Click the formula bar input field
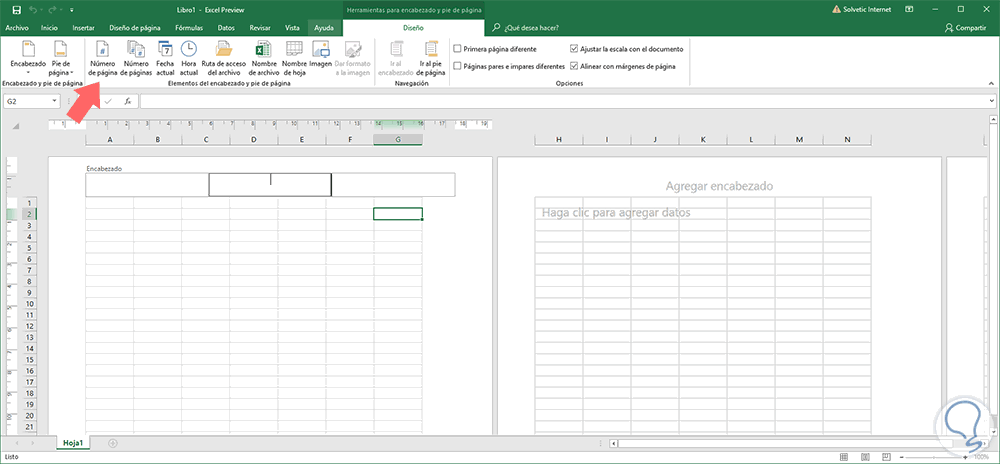The image size is (1000, 464). pos(564,101)
